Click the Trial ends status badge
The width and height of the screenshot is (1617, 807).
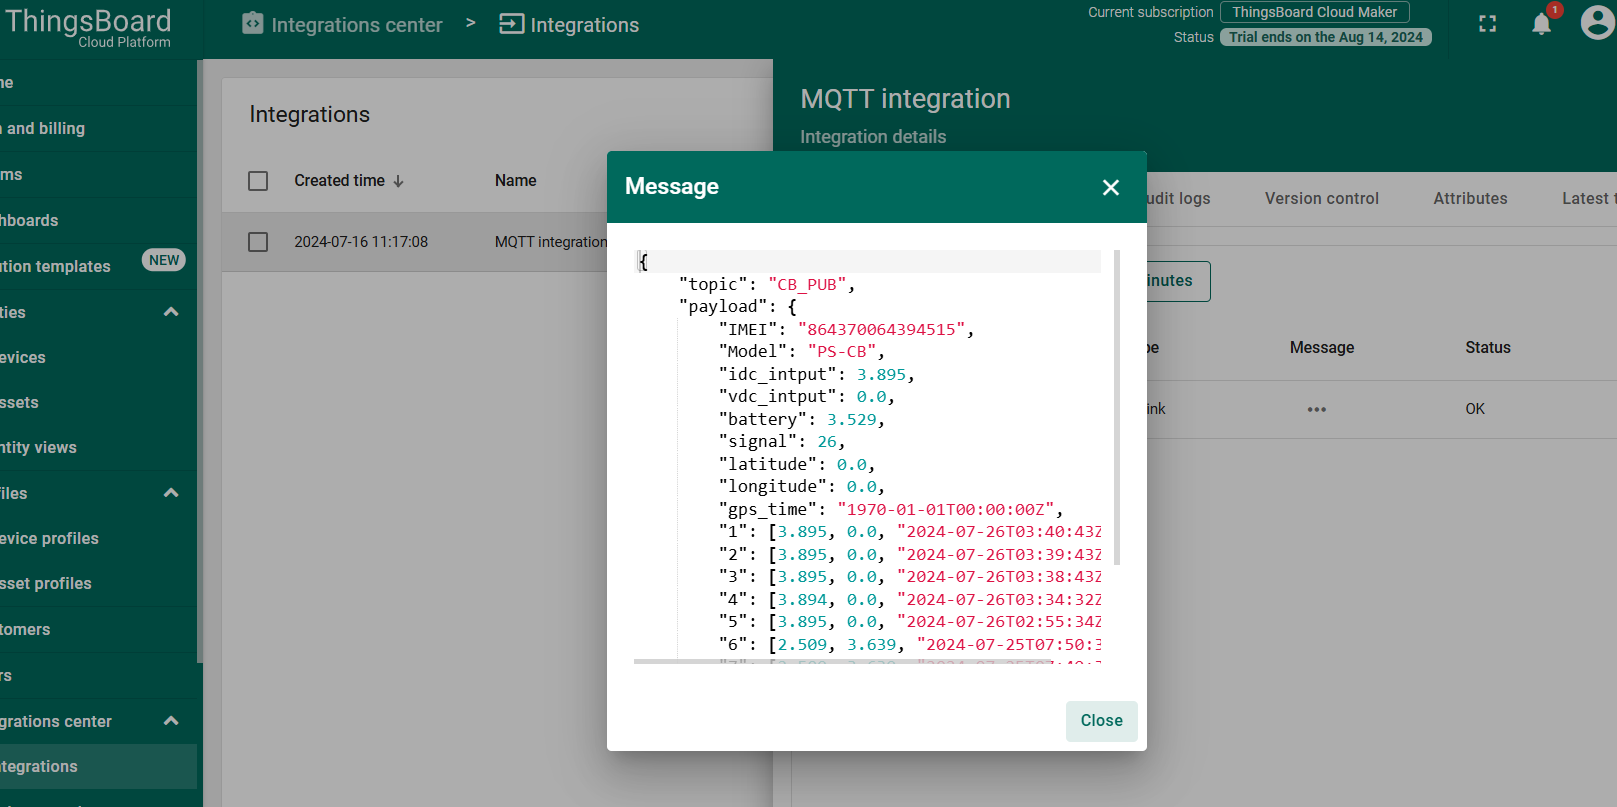[1325, 37]
